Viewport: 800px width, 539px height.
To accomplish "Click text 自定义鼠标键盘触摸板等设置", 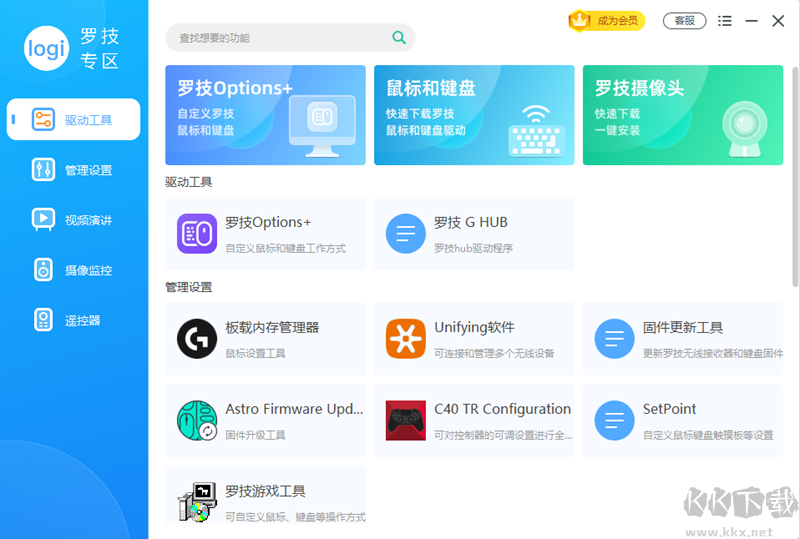I will 708,435.
